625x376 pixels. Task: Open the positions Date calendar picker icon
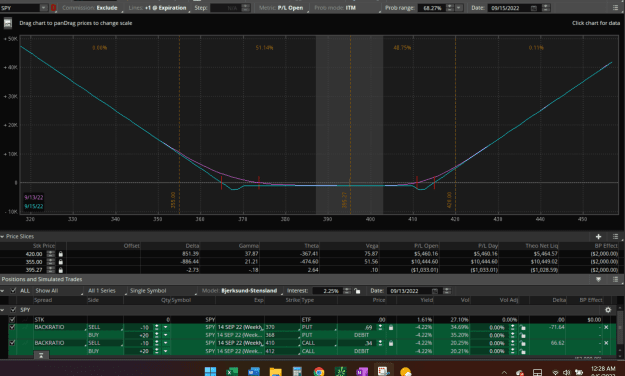point(434,291)
